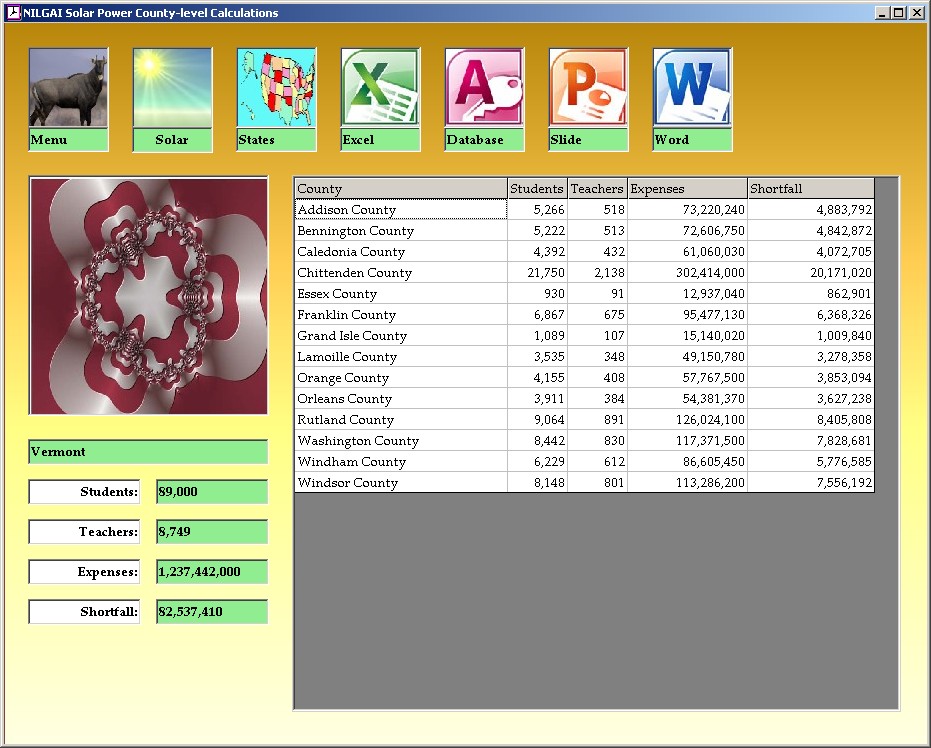
Task: Launch the Excel export icon
Action: point(380,88)
